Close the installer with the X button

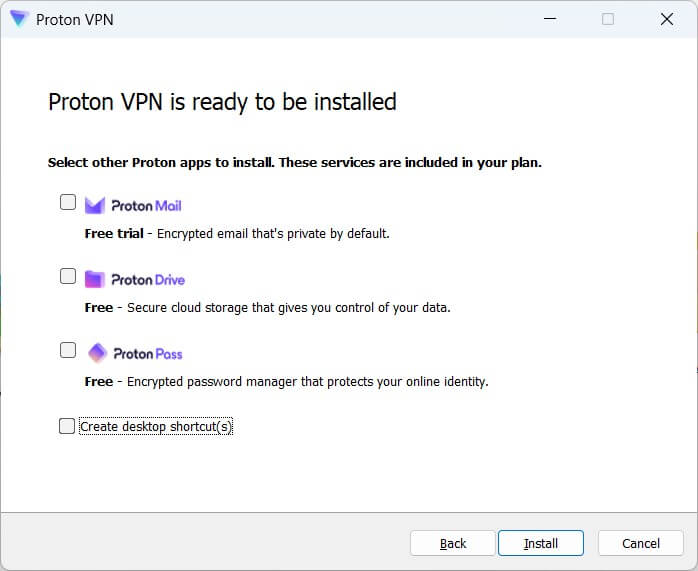point(666,19)
